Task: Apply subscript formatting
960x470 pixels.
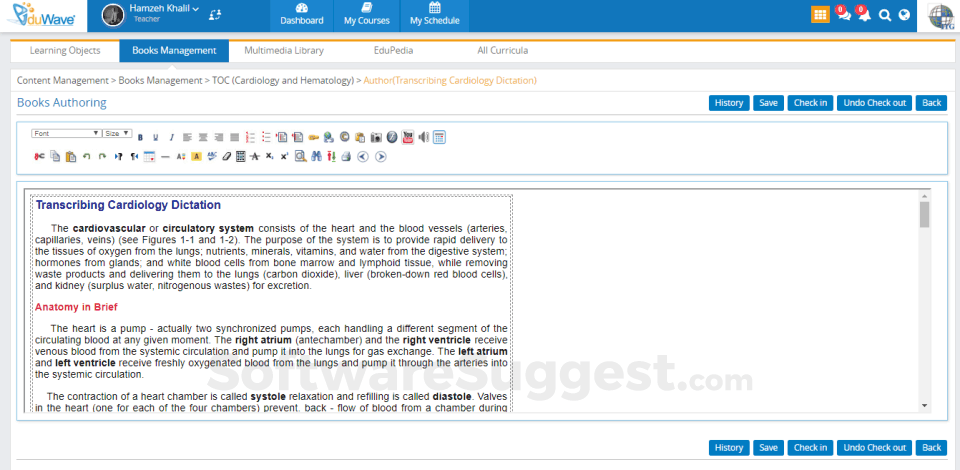Action: click(269, 157)
